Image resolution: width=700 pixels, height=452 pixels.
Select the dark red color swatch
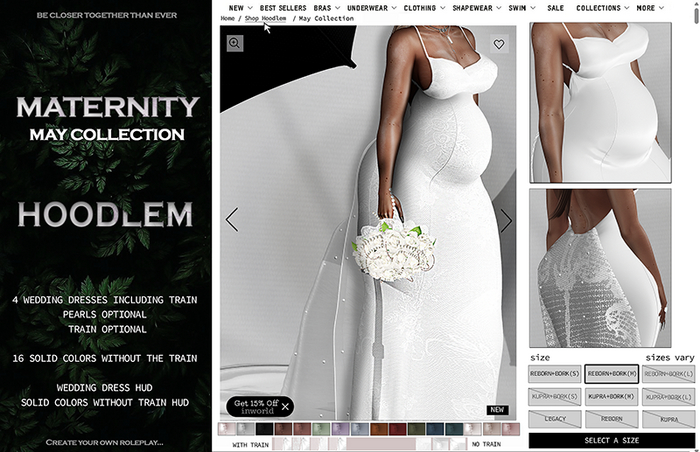tap(397, 429)
